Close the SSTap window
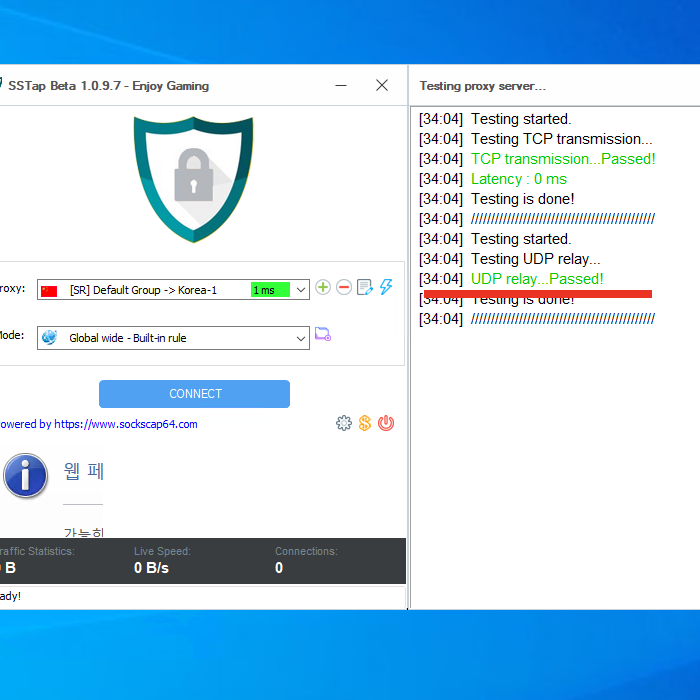 pos(382,85)
